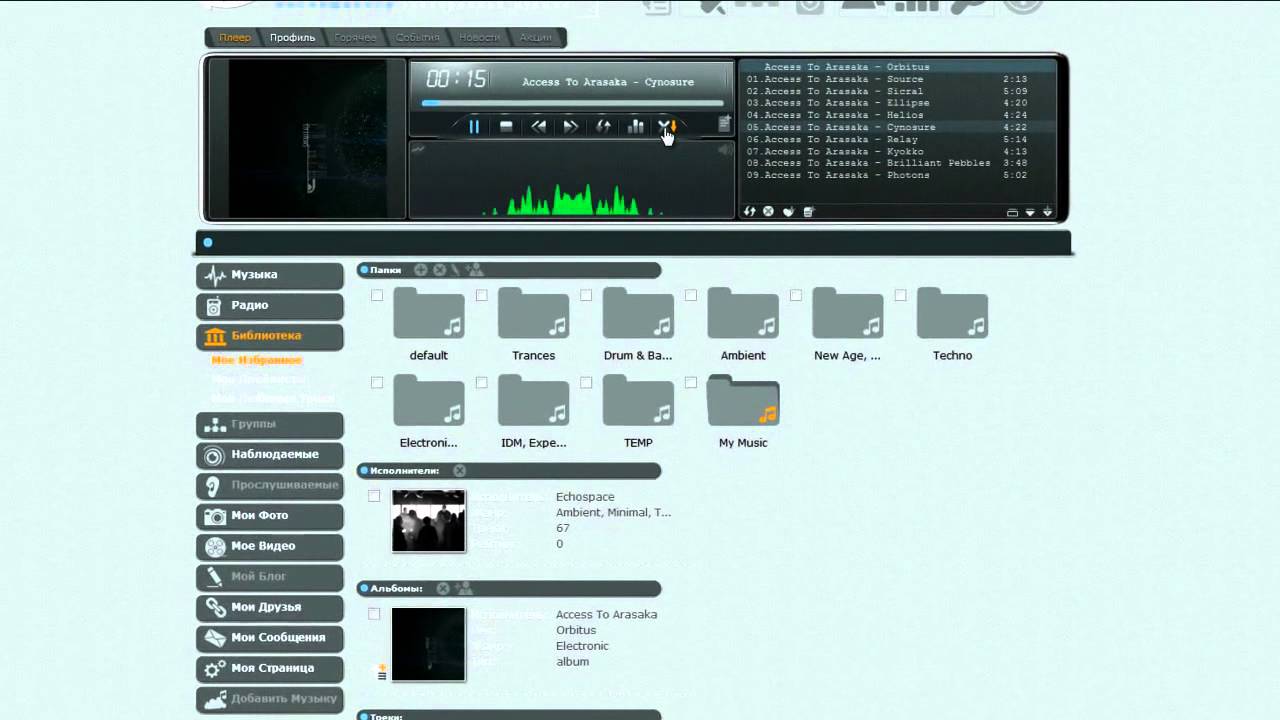Screen dimensions: 1280x720
Task: Tick the IDM, Expe... folder checkbox
Action: 482,382
